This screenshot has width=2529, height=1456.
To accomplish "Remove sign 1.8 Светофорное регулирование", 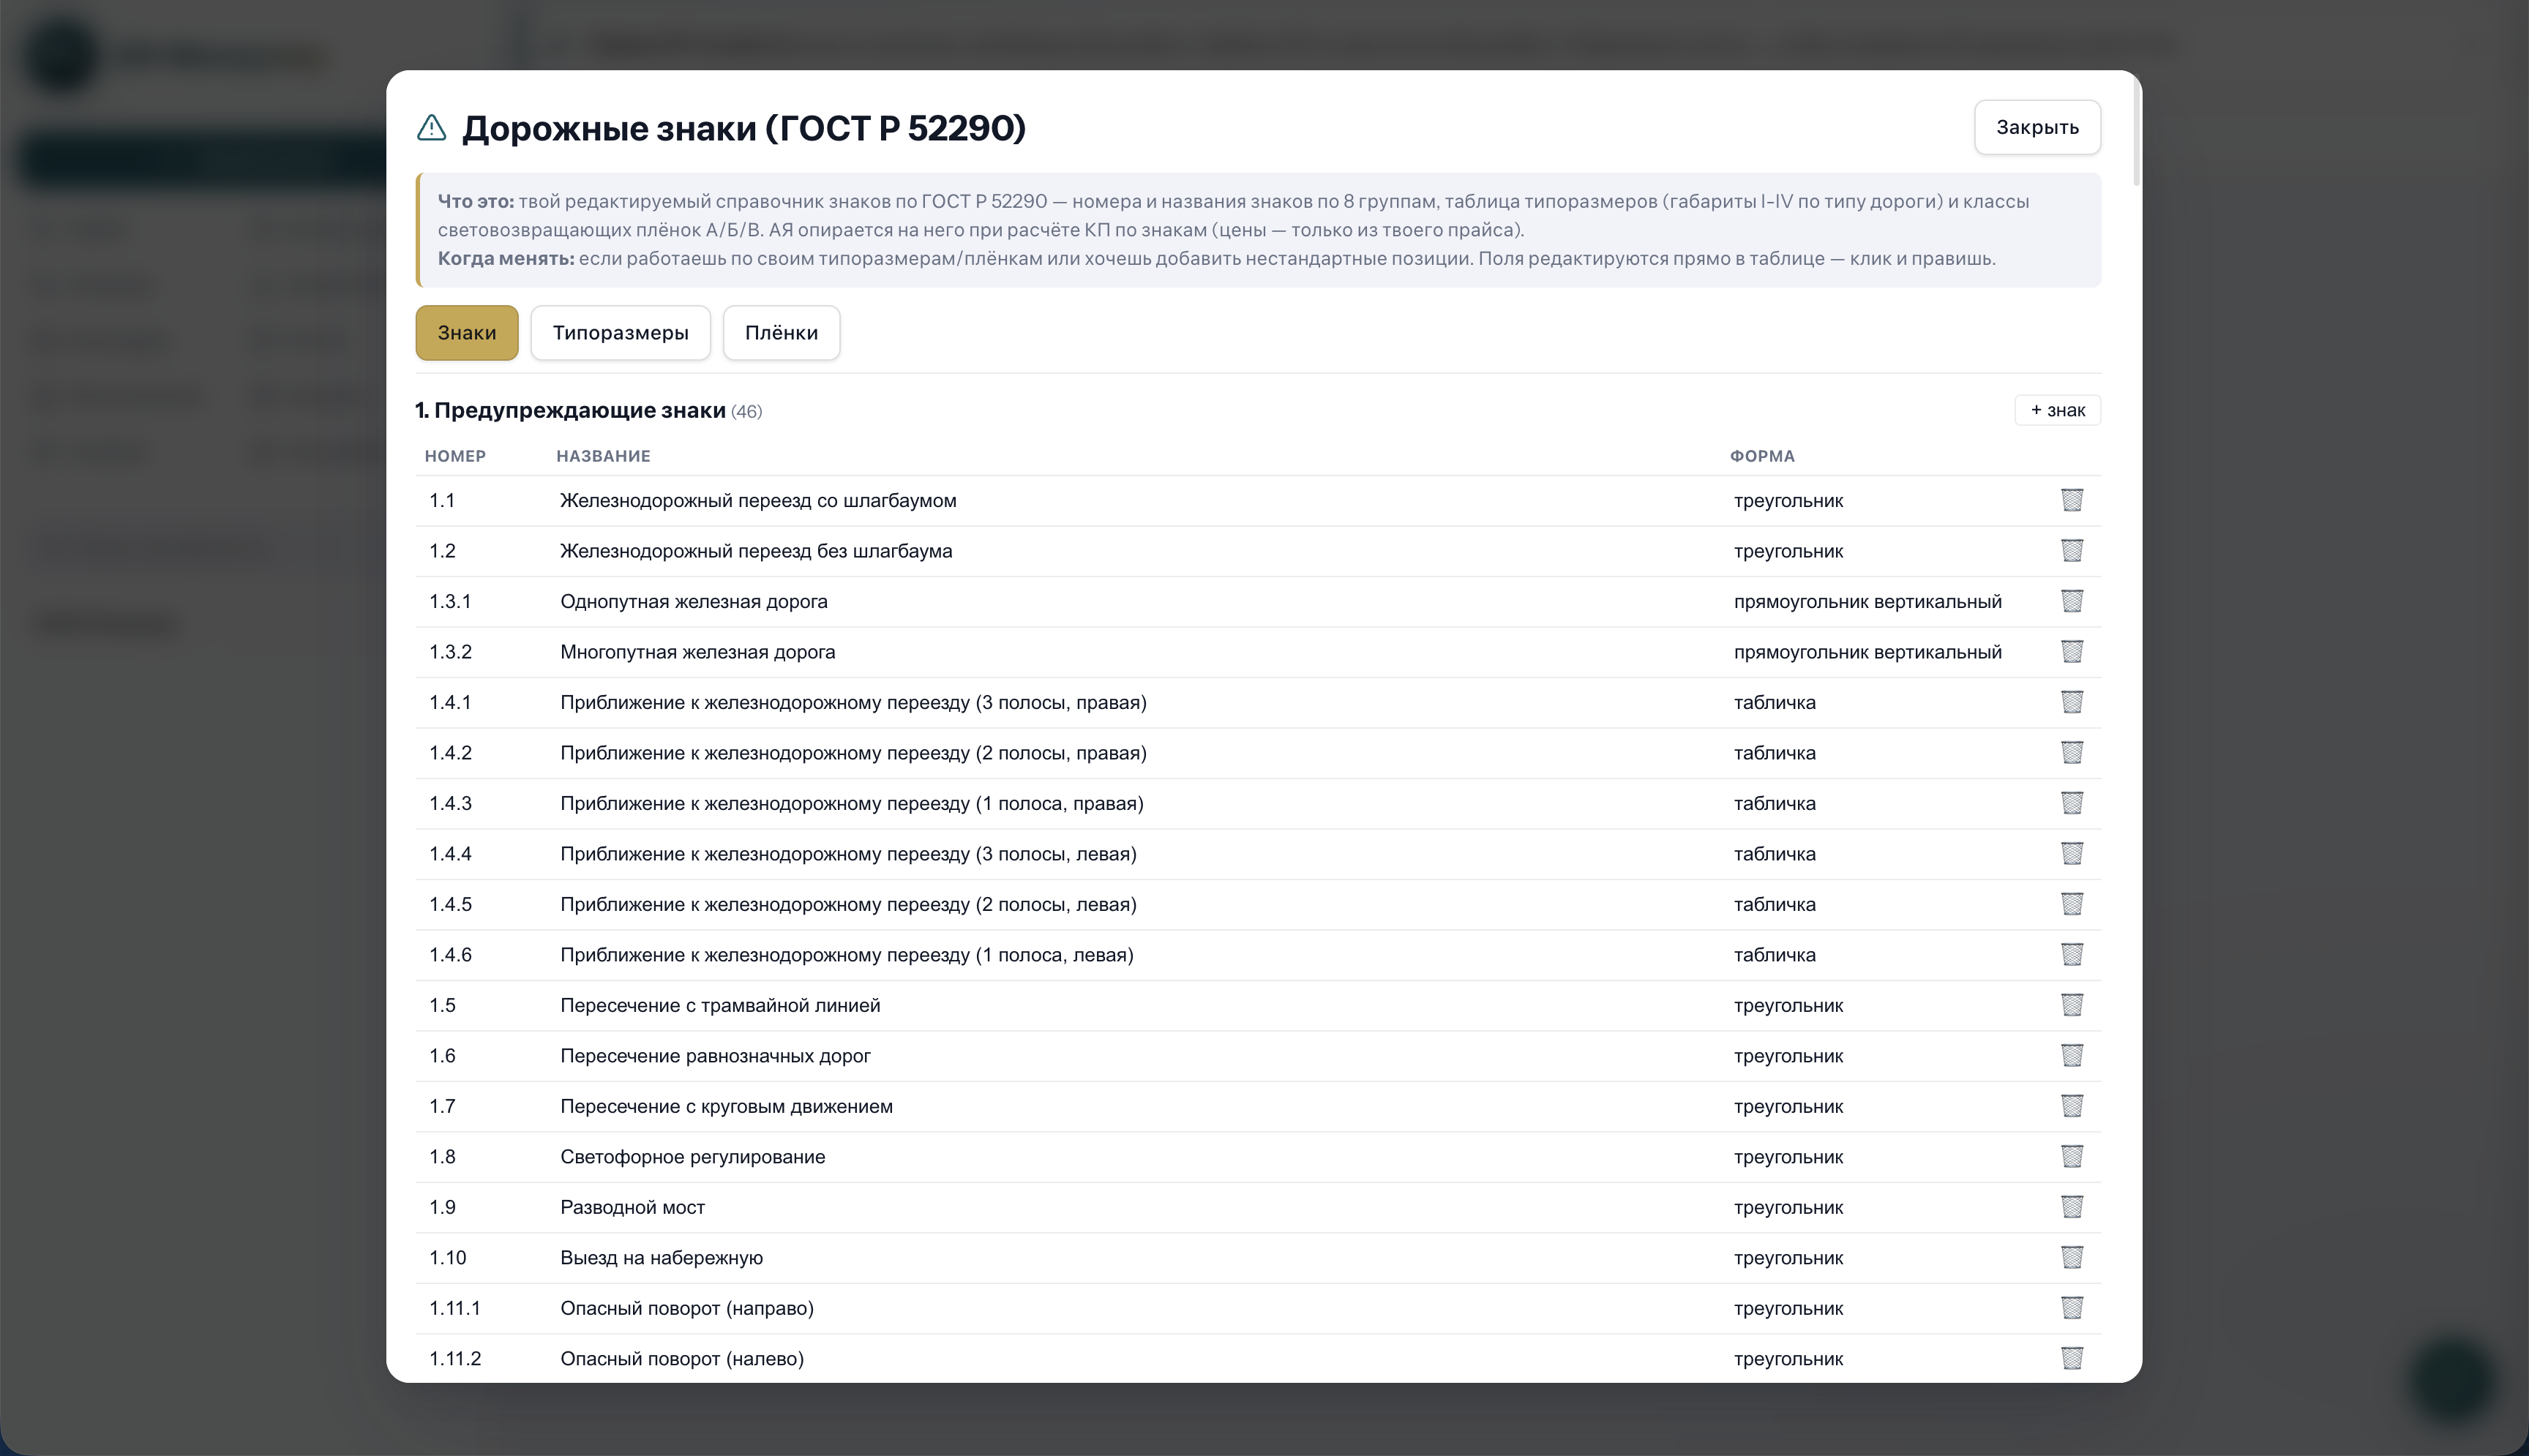I will click(2071, 1157).
